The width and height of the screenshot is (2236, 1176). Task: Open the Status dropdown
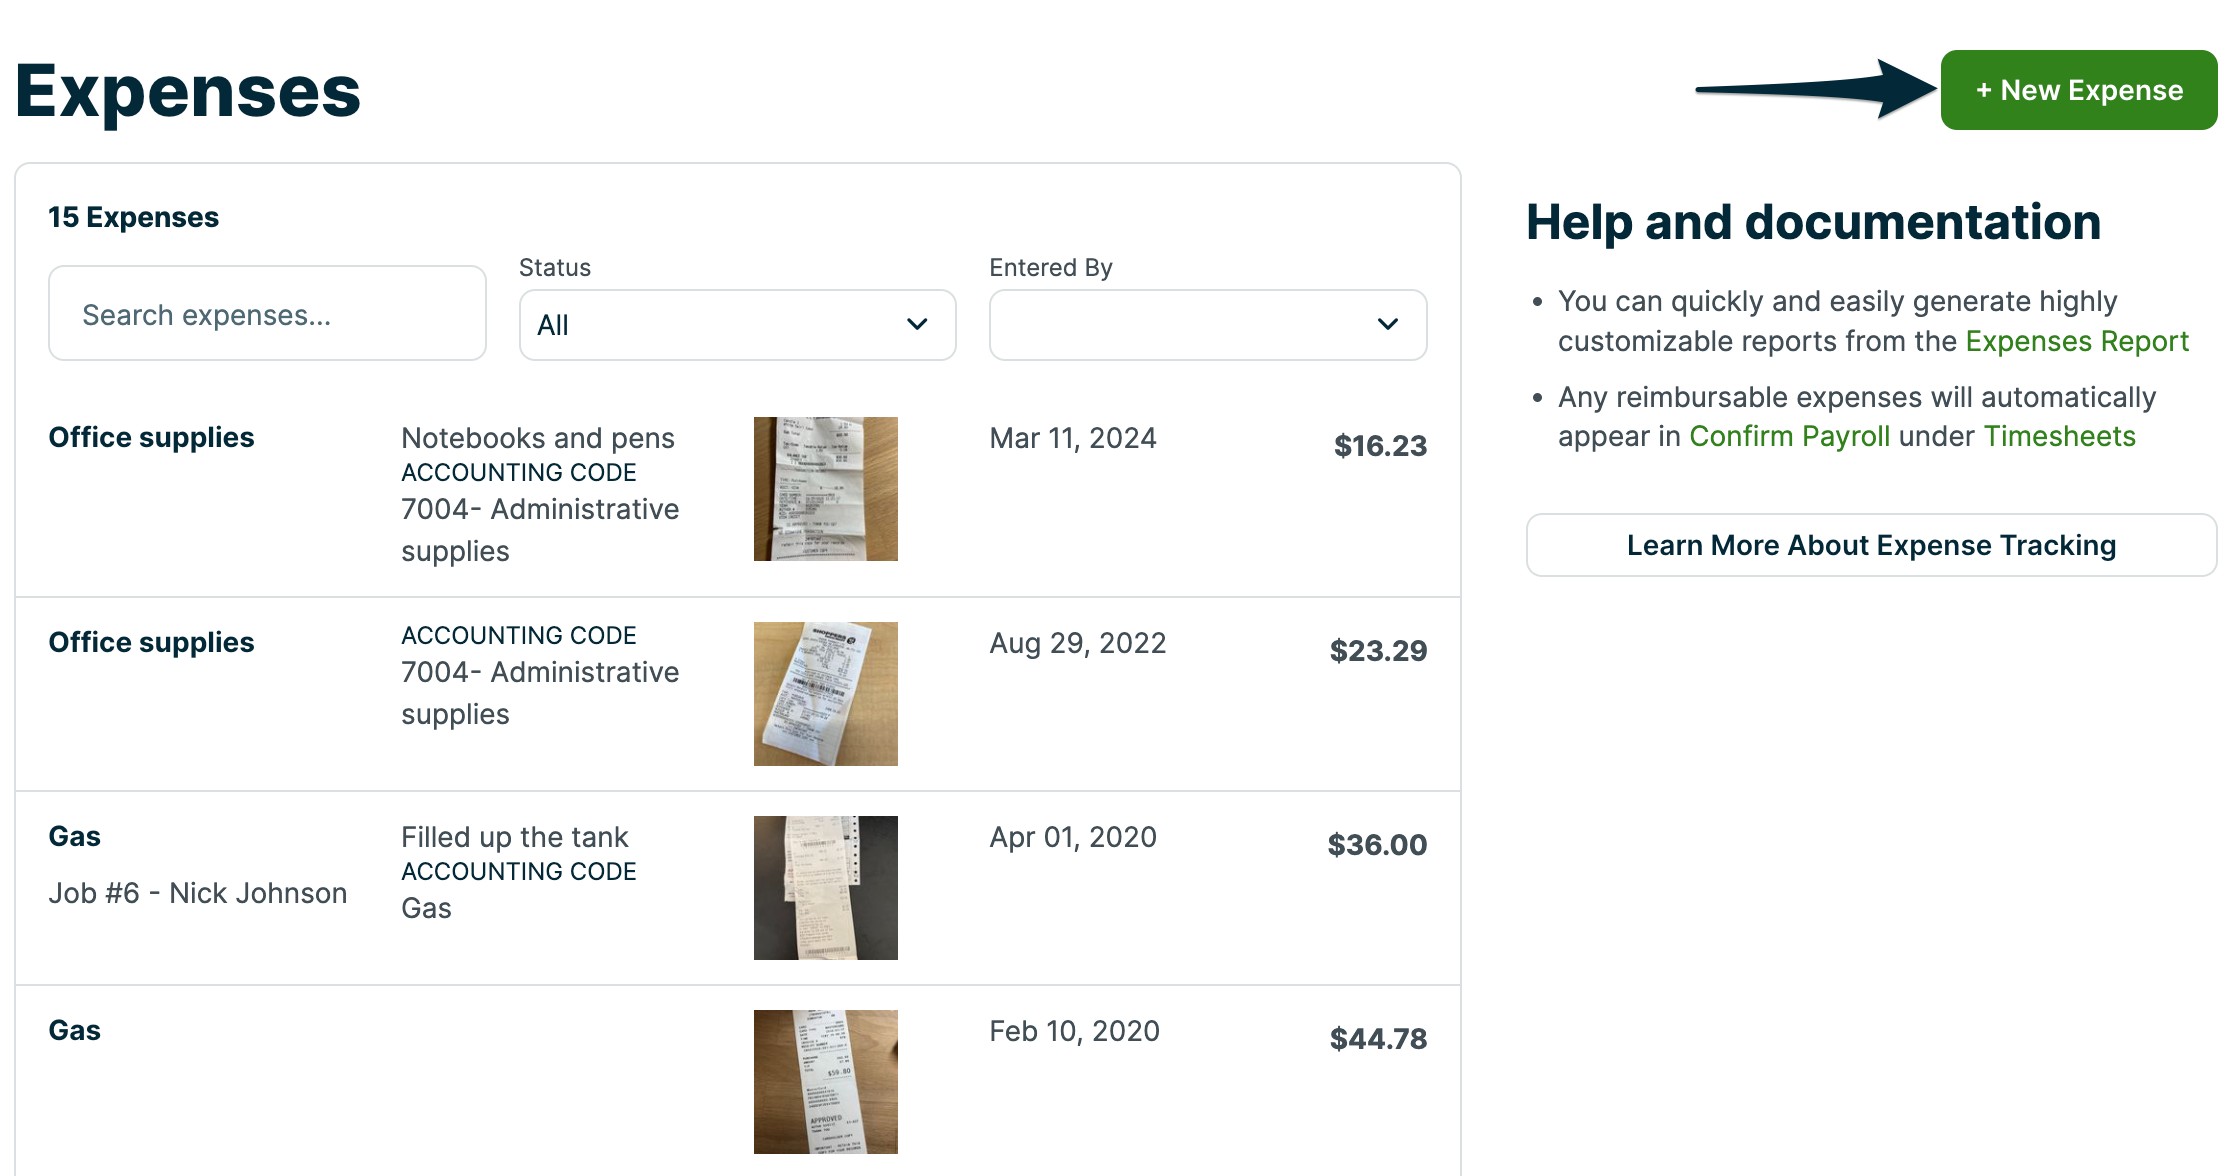[736, 325]
